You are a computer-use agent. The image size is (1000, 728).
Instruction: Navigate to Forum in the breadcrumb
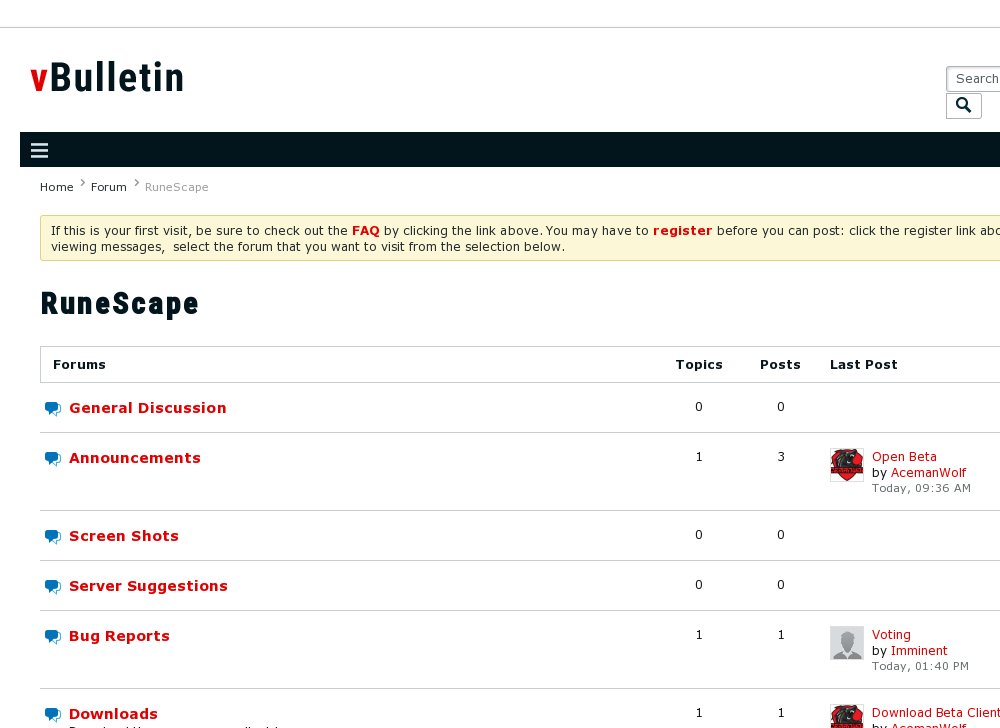108,187
